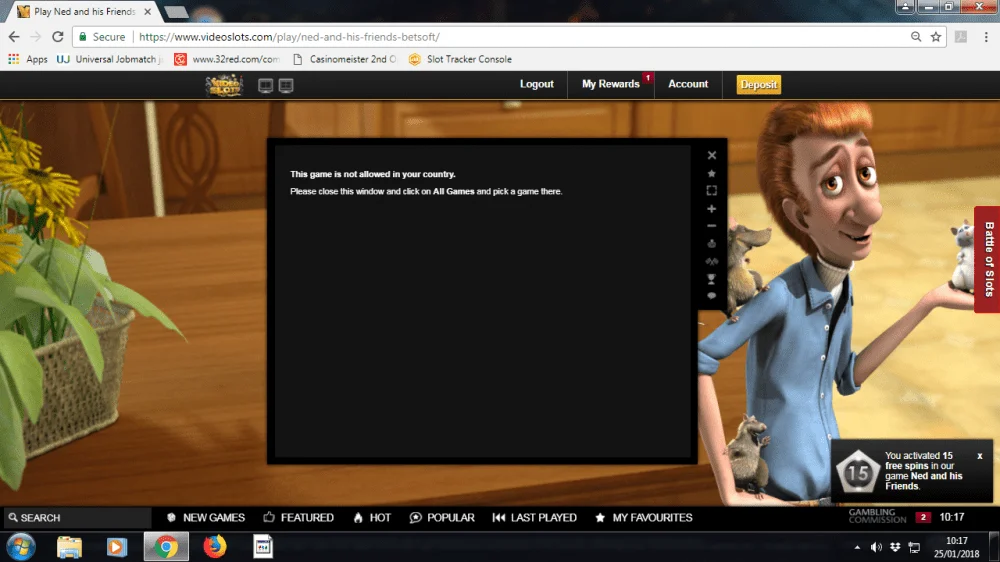Click the red 2 notification badge
Screen dimensions: 1000x562
click(x=923, y=517)
